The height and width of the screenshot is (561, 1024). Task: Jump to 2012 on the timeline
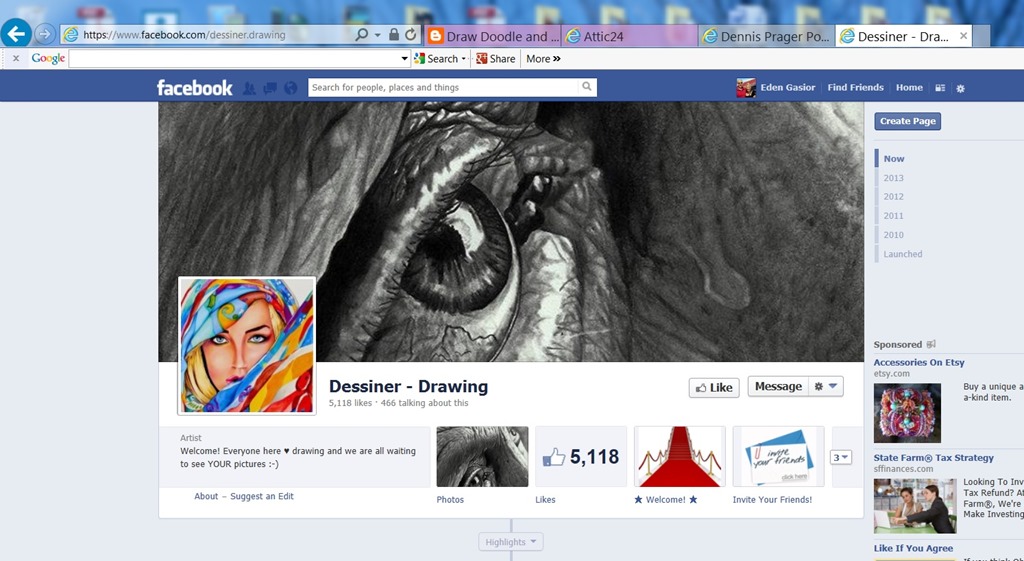893,197
